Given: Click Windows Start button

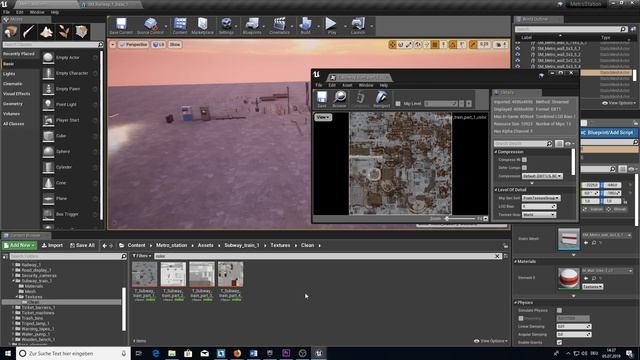Looking at the screenshot, I should (x=8, y=353).
